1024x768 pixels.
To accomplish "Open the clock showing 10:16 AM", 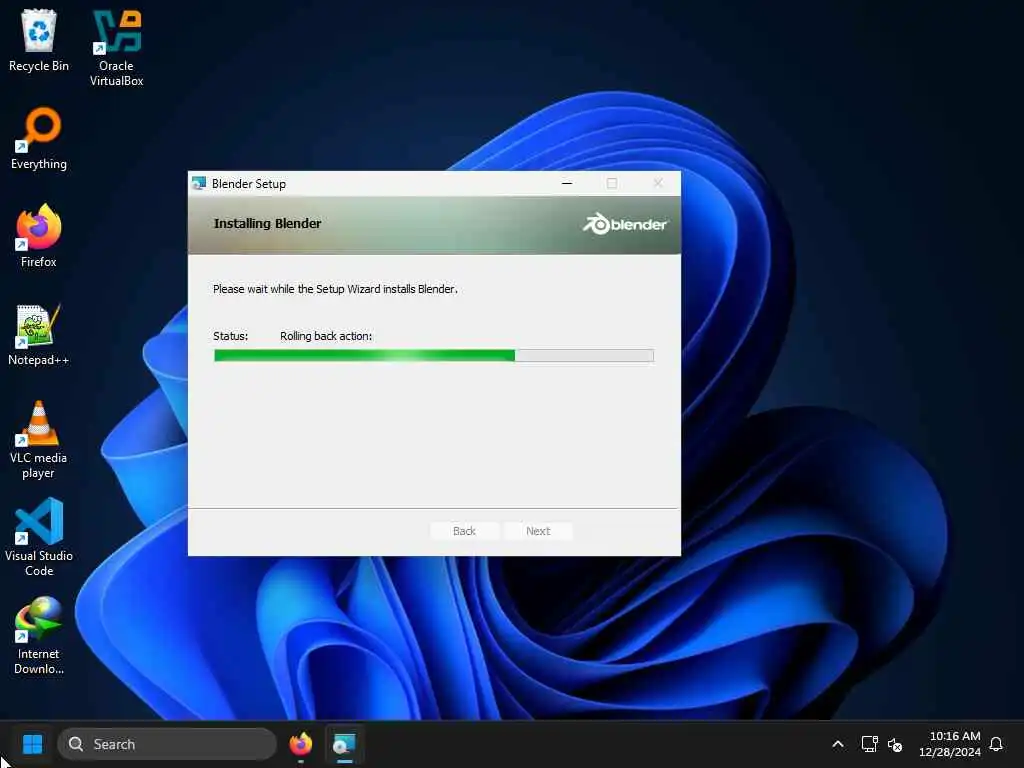I will (x=950, y=744).
